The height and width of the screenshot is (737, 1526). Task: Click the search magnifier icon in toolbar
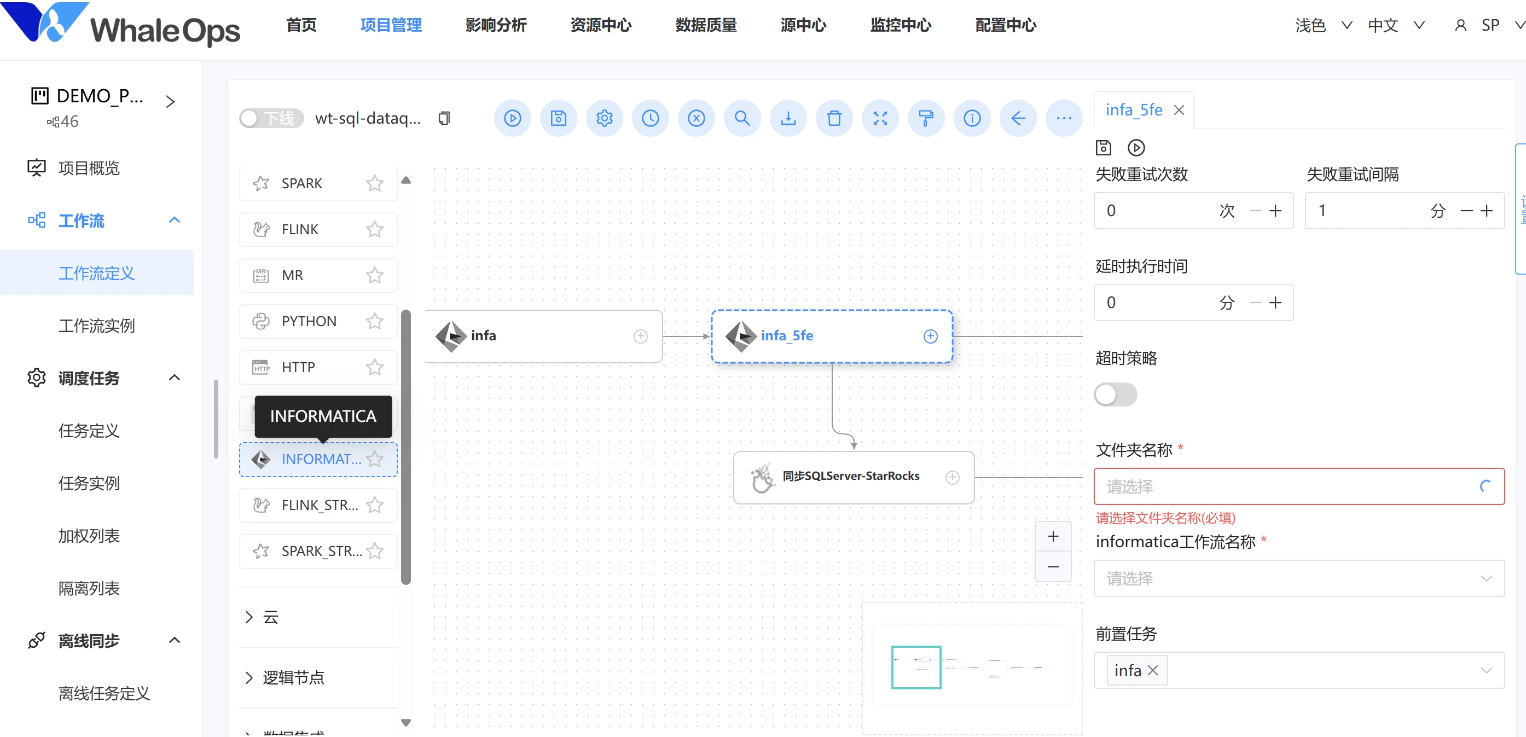pos(742,118)
